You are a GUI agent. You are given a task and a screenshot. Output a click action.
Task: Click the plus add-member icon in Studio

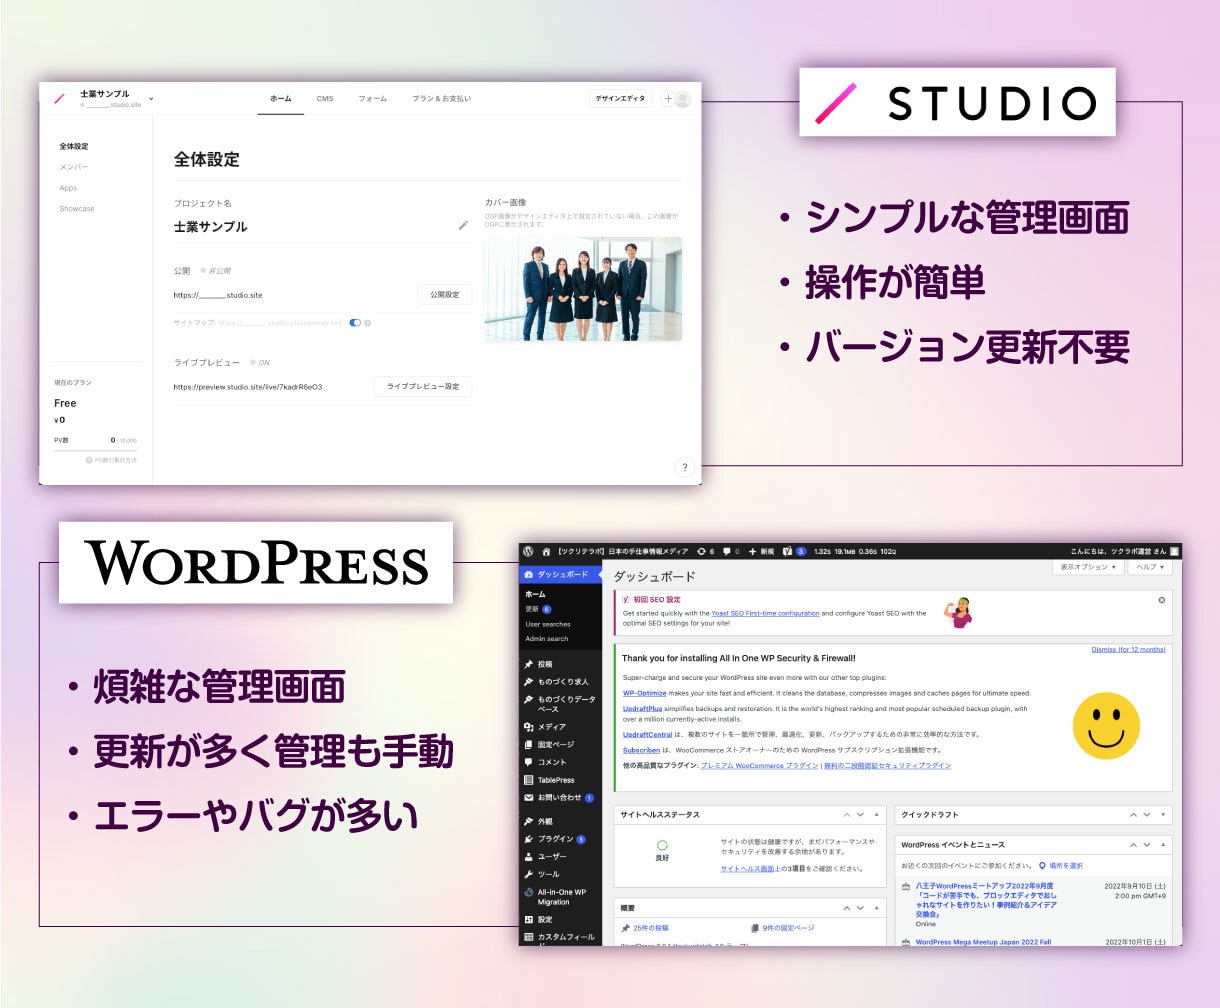(x=668, y=99)
